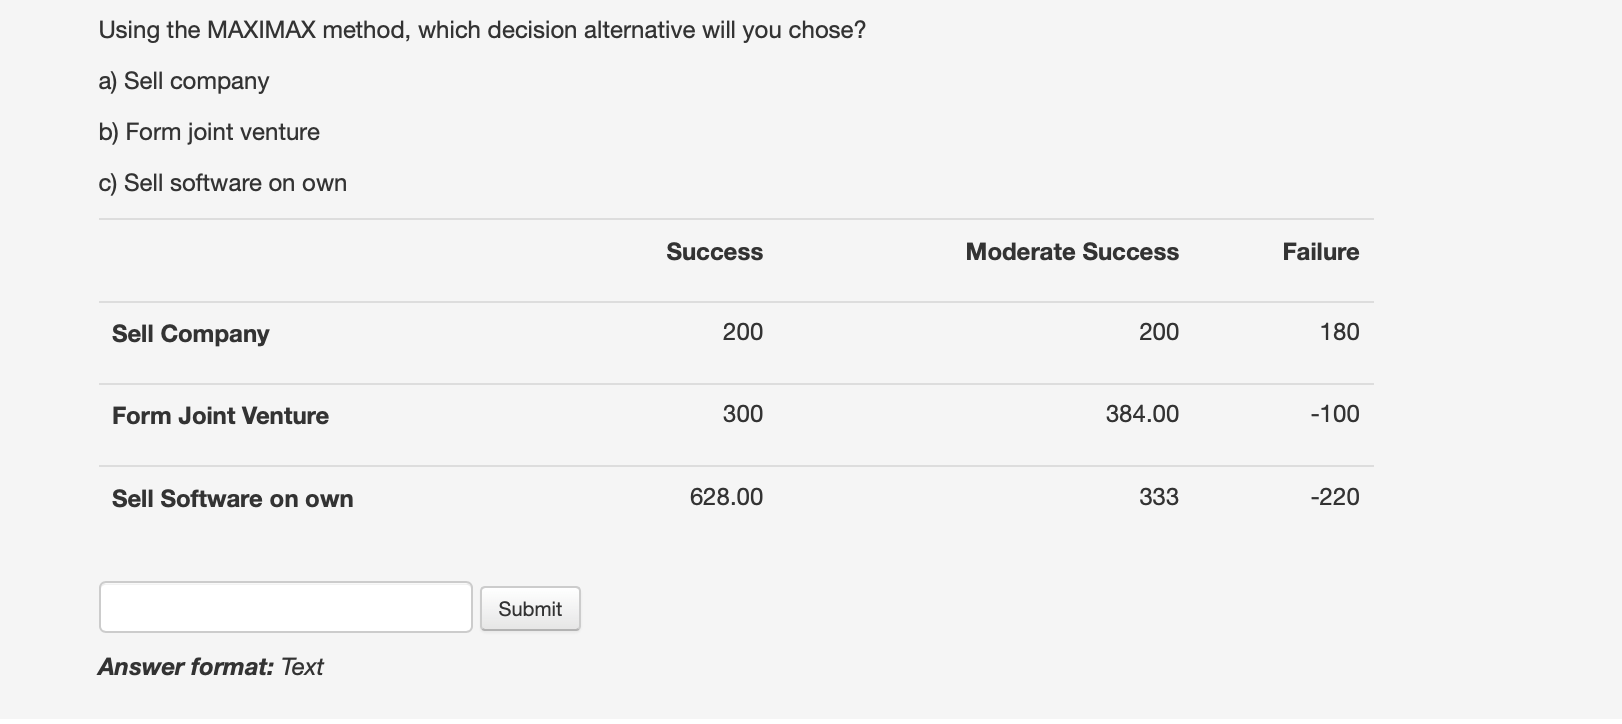Click the 384.00 payoff cell
Image resolution: width=1622 pixels, height=724 pixels.
pyautogui.click(x=1142, y=414)
